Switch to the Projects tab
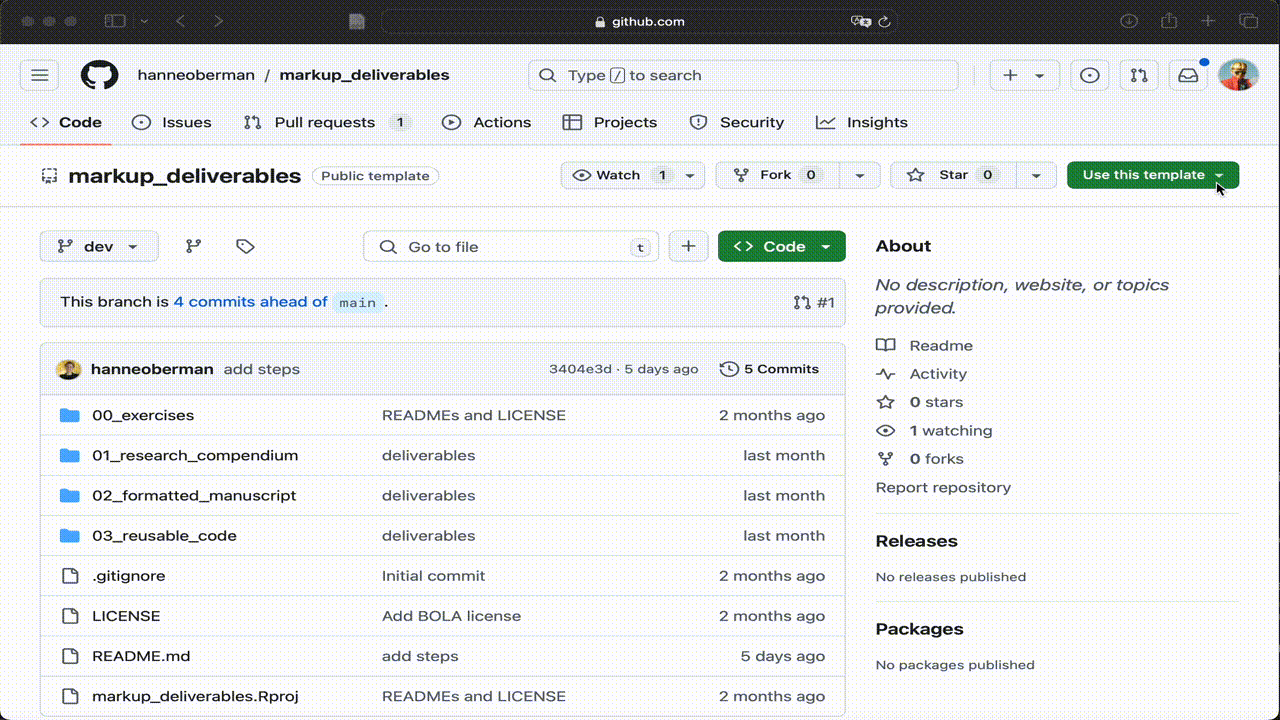Screen dimensions: 1280x720 point(610,122)
